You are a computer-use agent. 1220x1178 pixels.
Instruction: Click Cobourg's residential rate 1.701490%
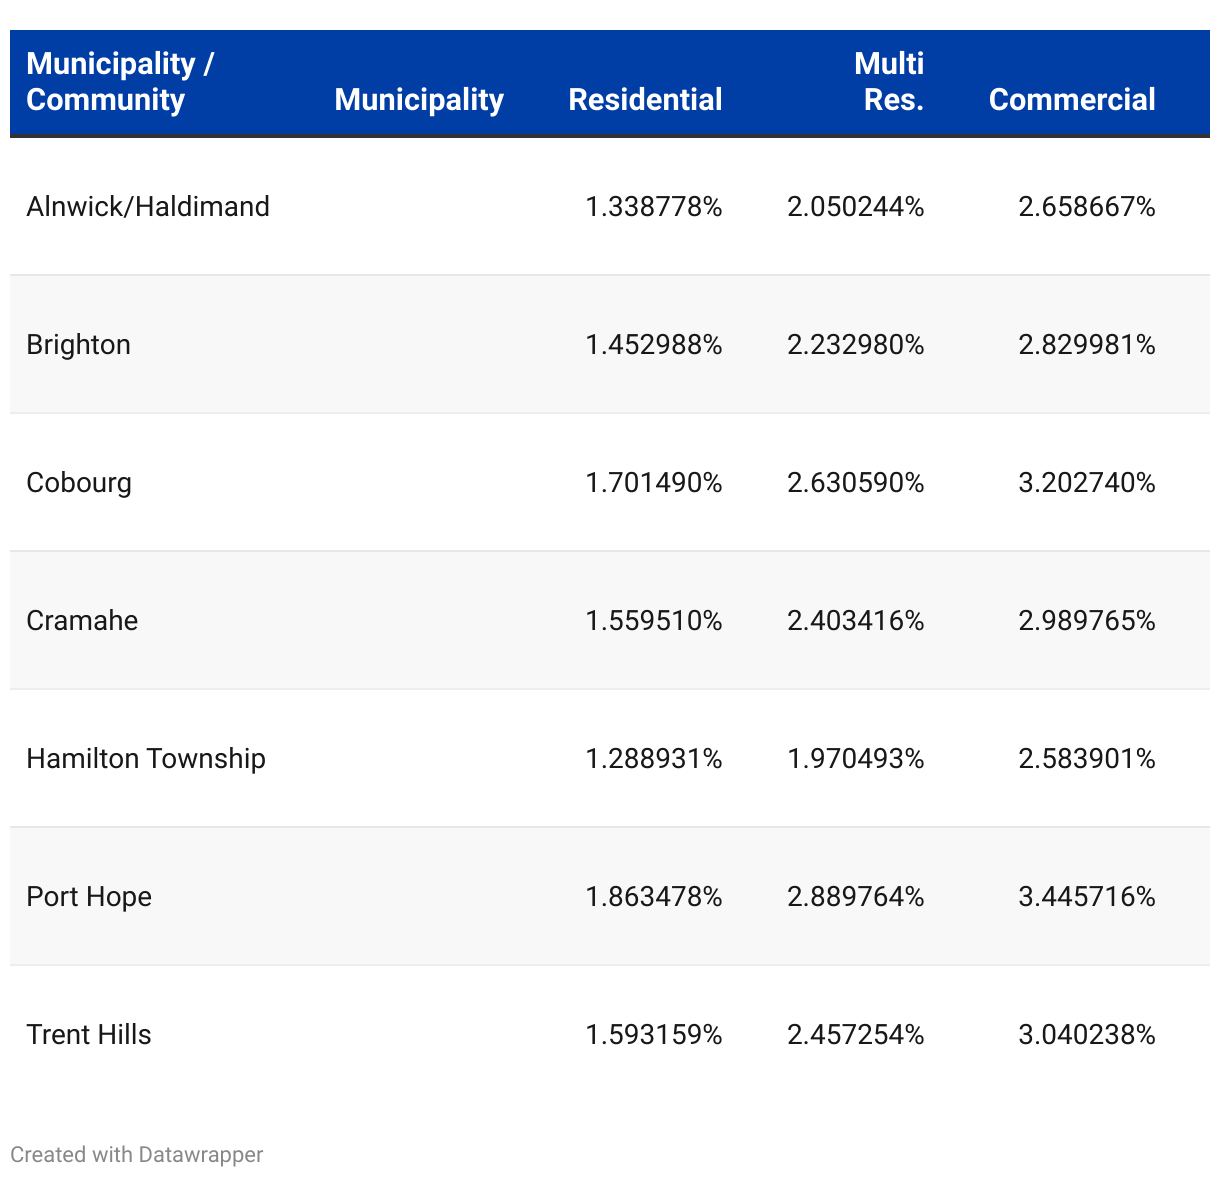click(x=654, y=483)
